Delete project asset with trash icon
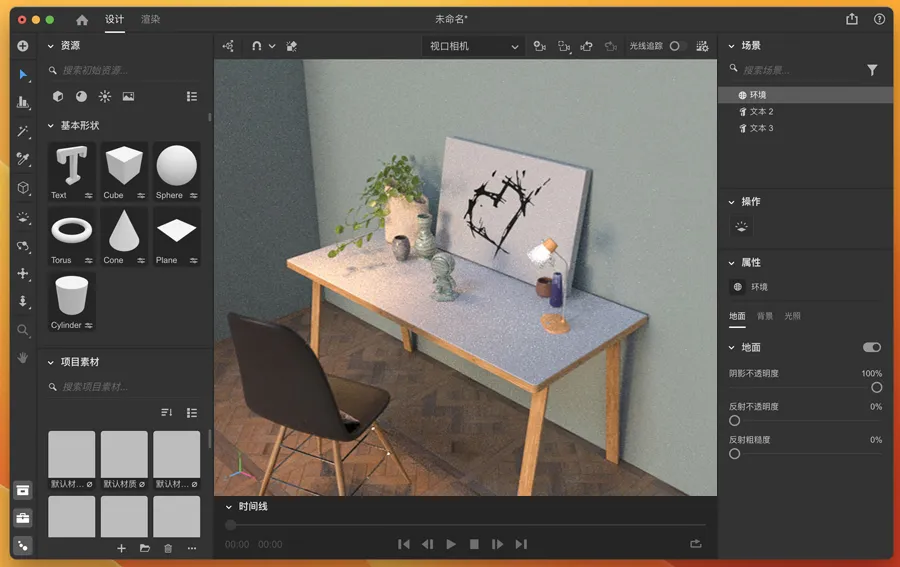900x567 pixels. point(168,548)
